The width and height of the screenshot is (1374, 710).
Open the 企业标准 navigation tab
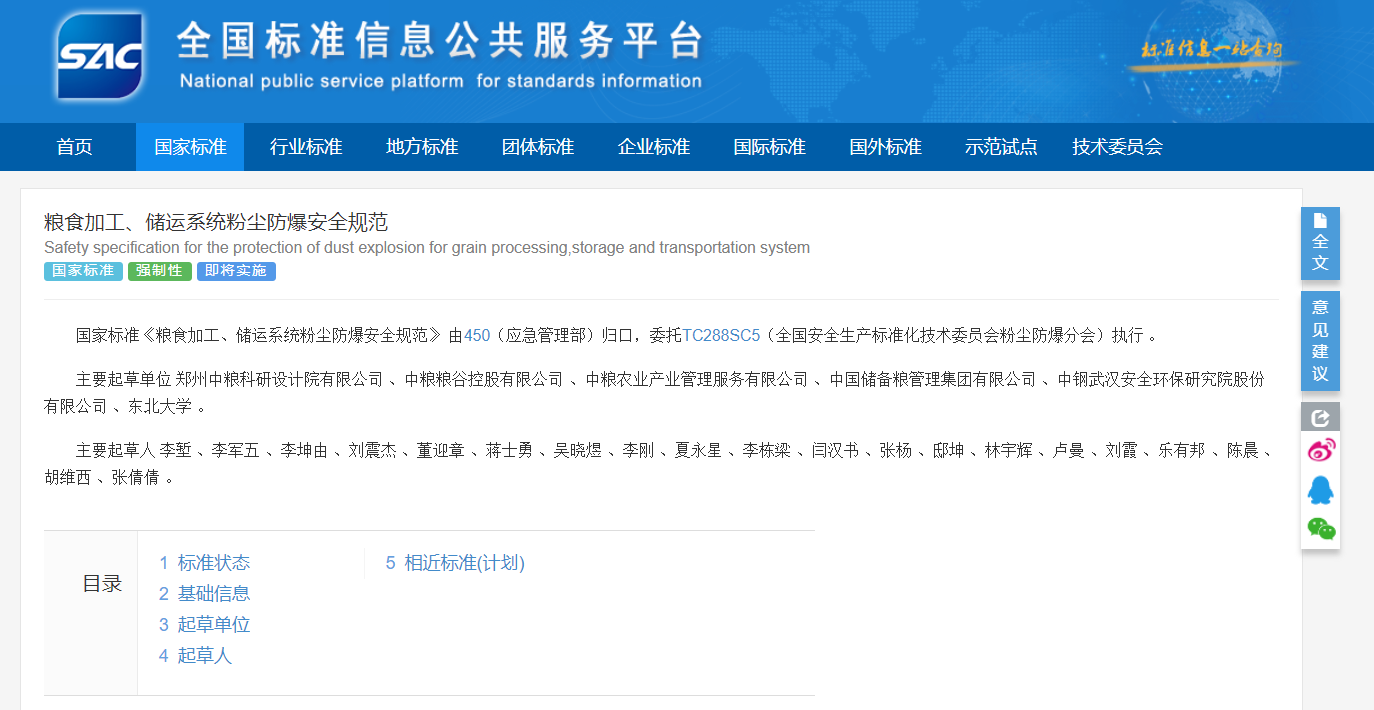[654, 147]
